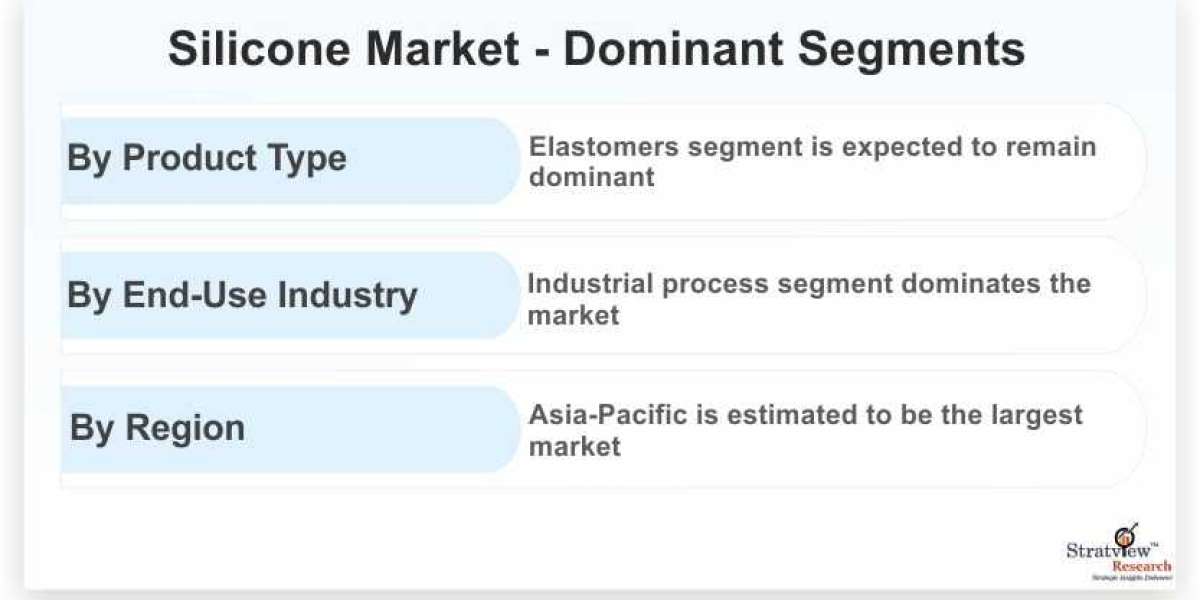Select the "By Region" label
Viewport: 1200px width, 600px height.
point(157,428)
